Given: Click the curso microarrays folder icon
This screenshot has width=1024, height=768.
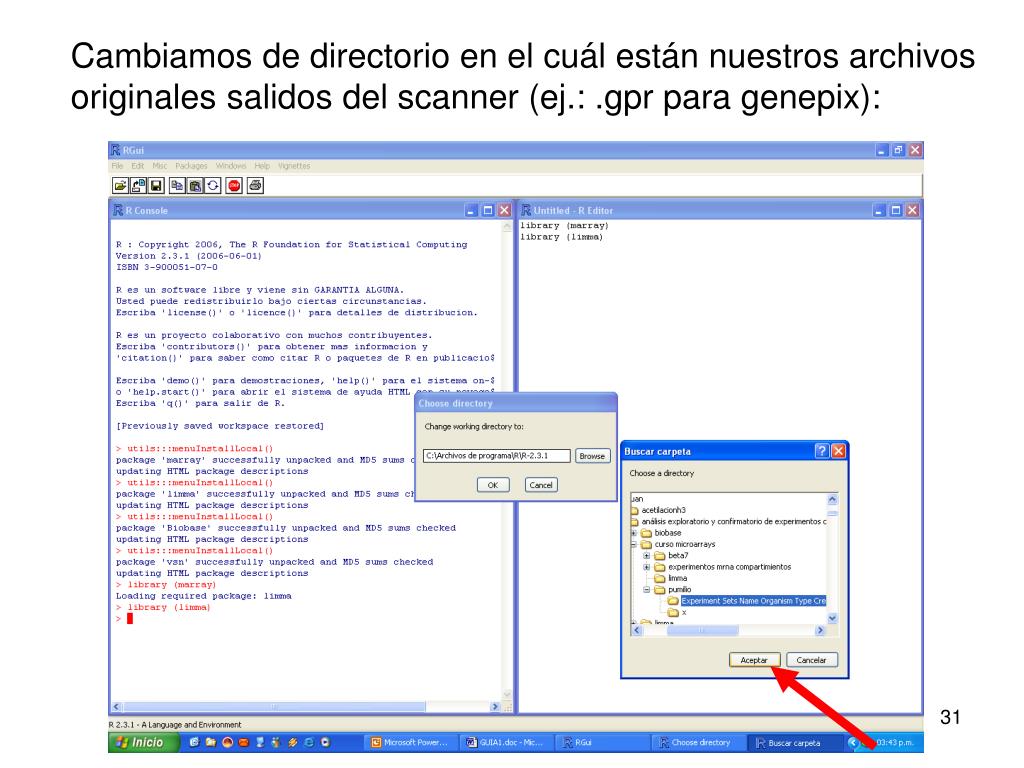Looking at the screenshot, I should [x=647, y=544].
